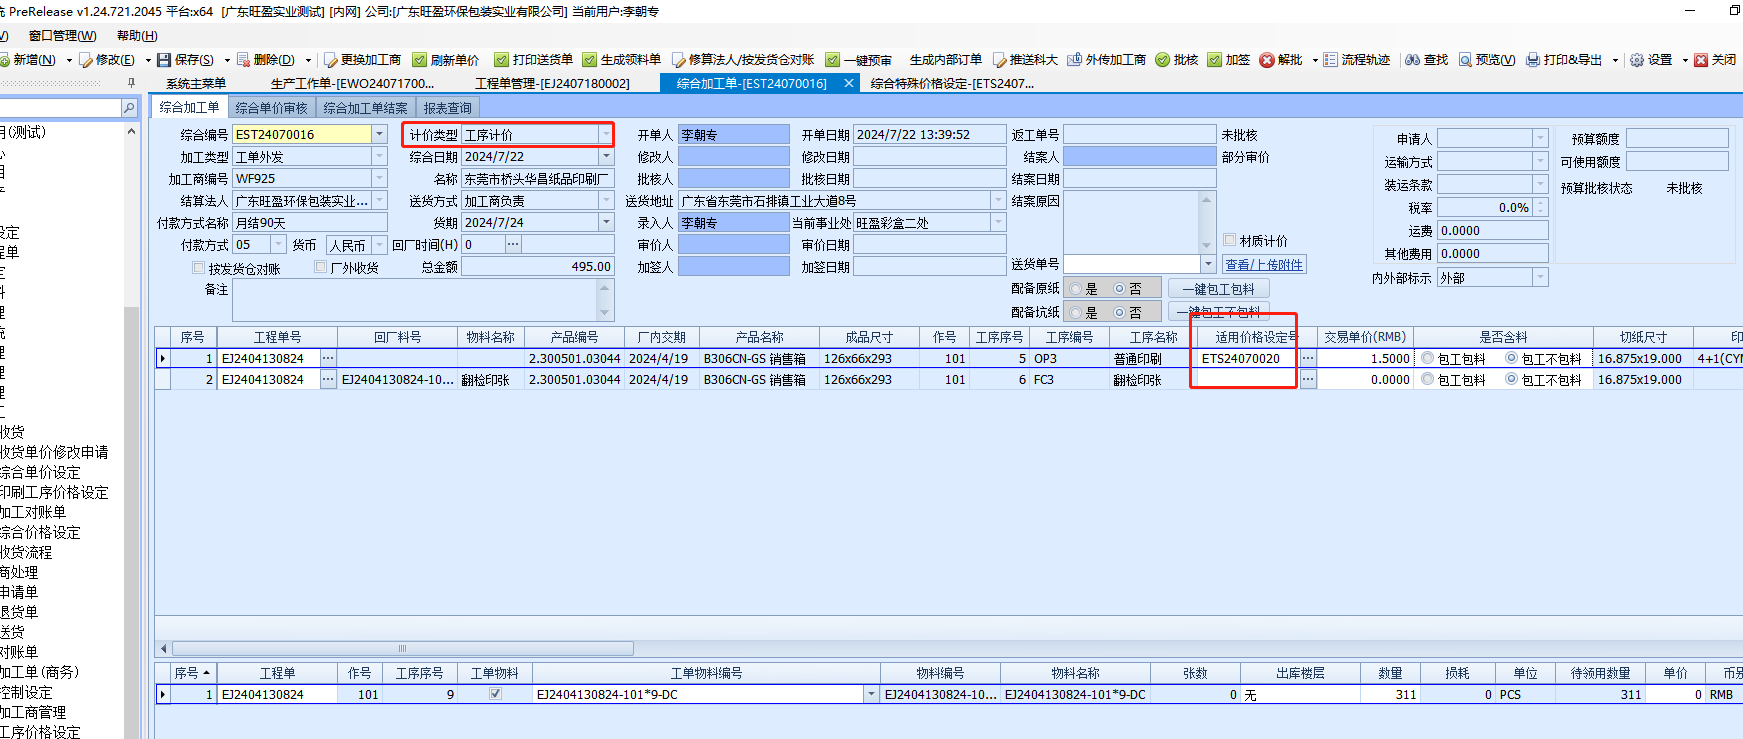Click the 修算法人/按发货仓对账 toolbar icon

click(679, 60)
